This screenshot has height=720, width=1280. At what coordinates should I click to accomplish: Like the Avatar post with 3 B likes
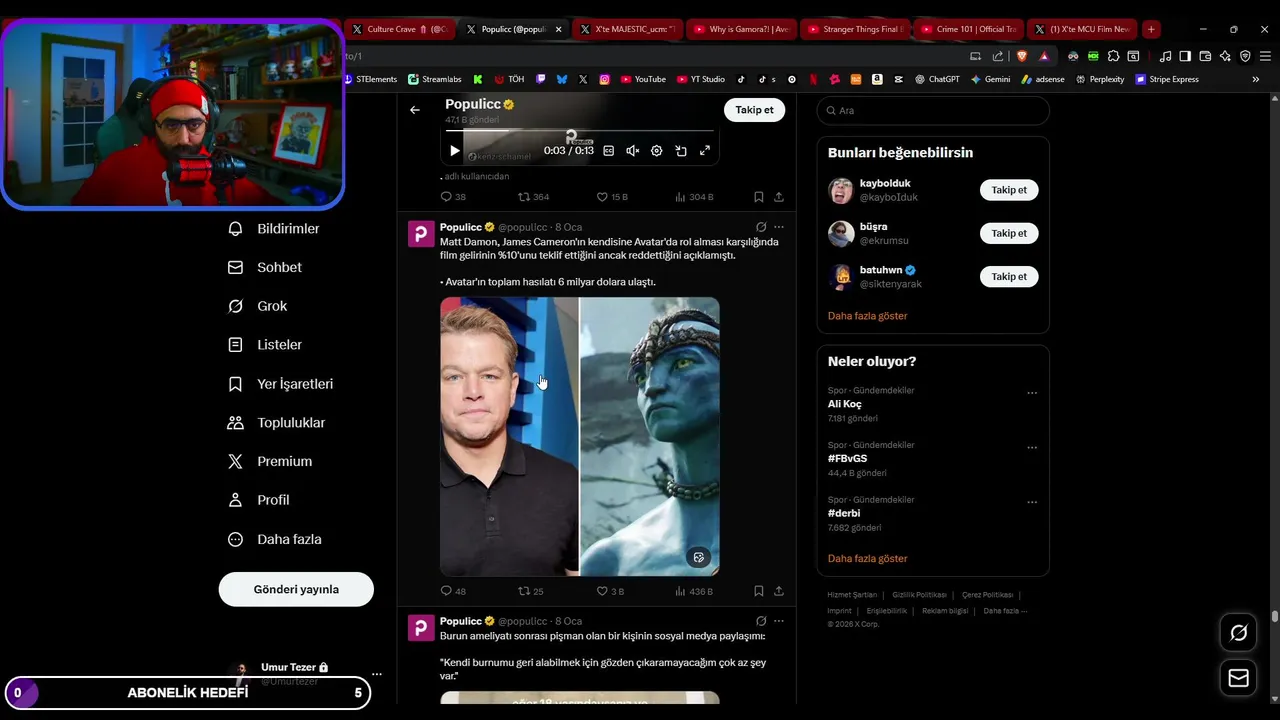(610, 591)
